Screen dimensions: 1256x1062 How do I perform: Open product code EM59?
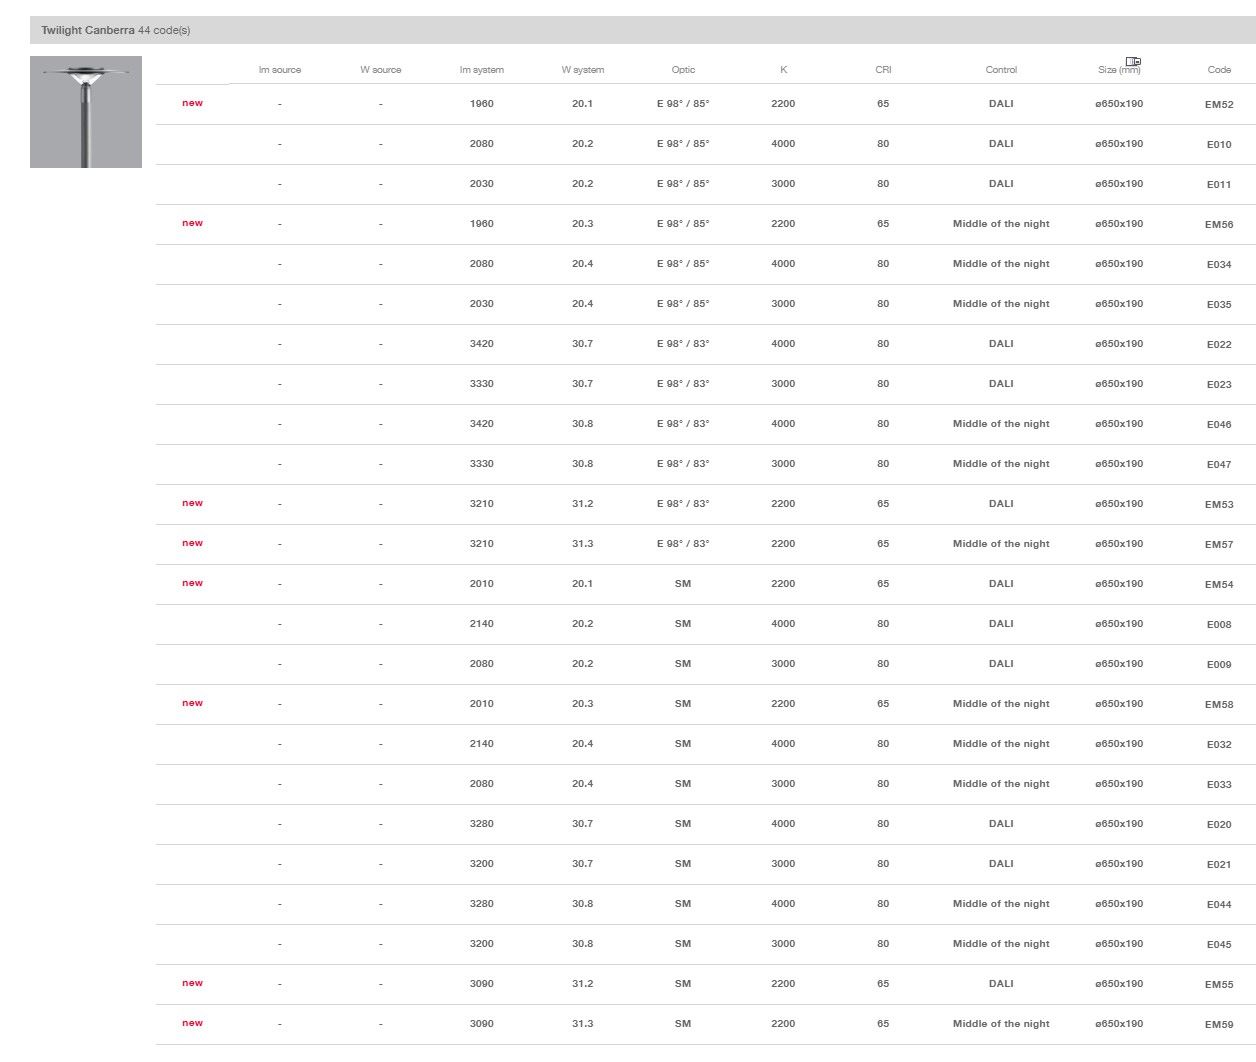tap(1218, 1025)
